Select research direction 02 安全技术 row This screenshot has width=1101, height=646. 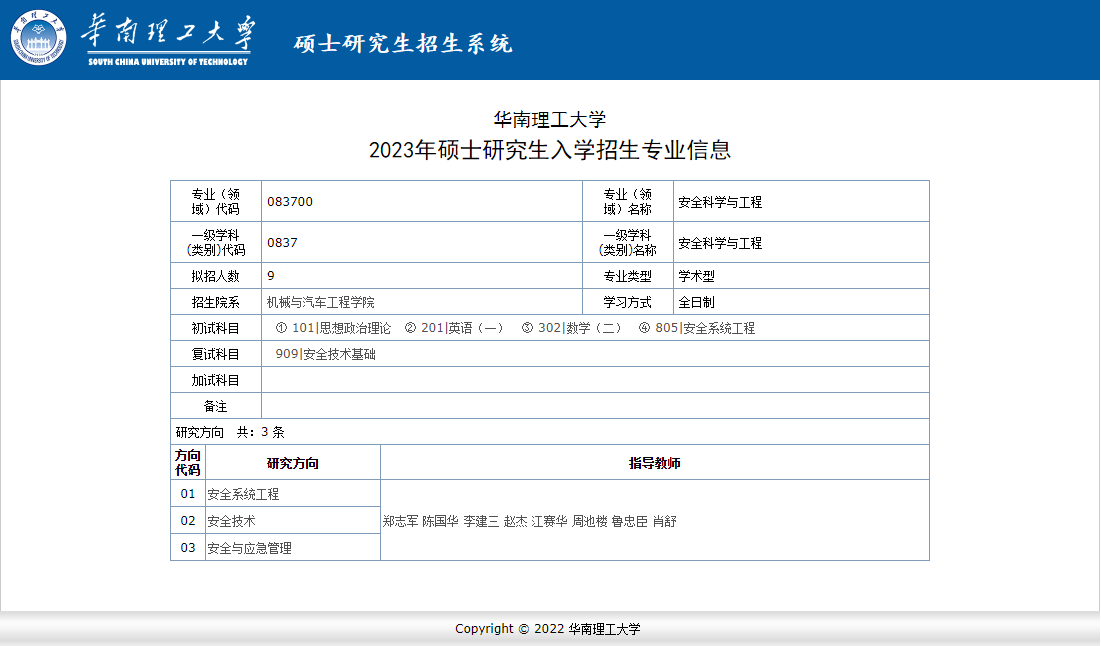coord(231,521)
